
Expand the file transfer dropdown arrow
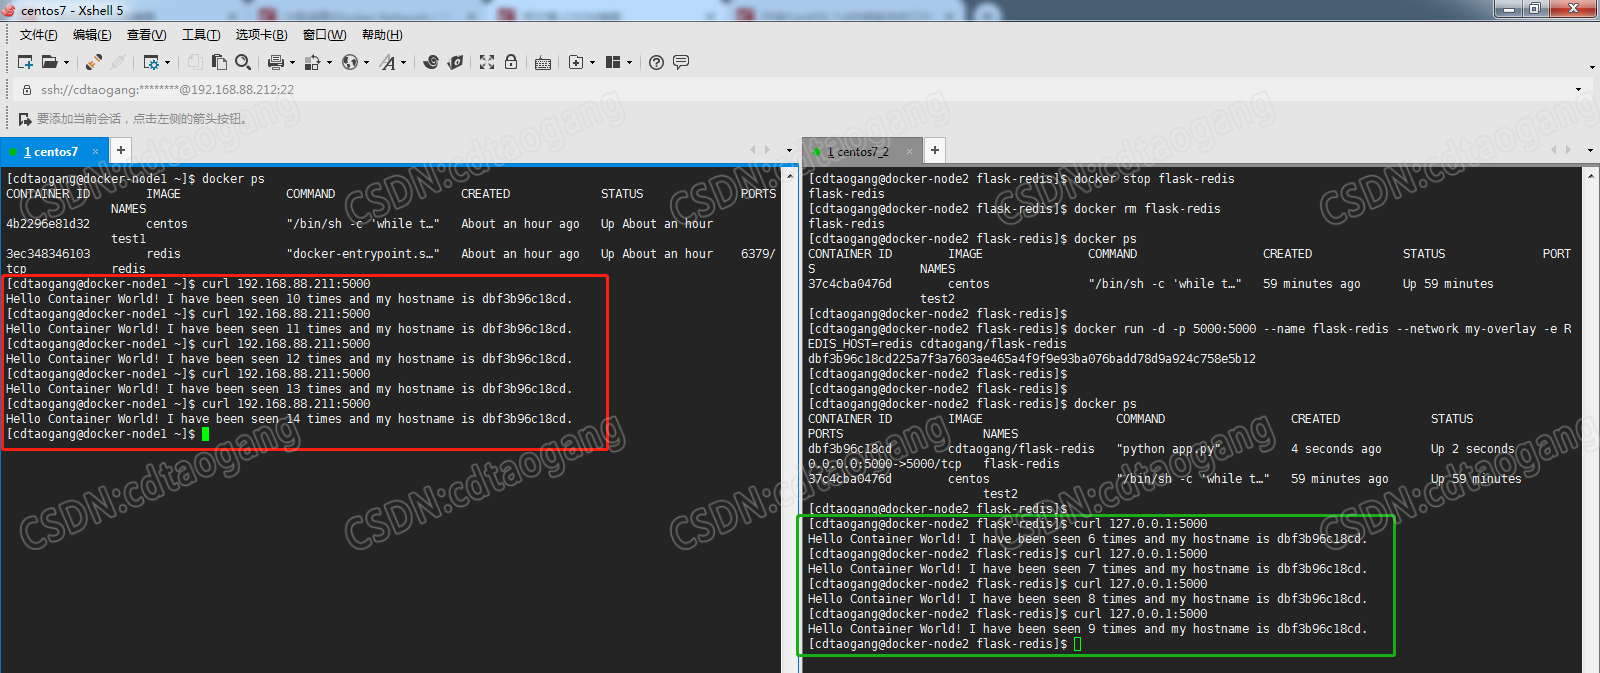[329, 62]
